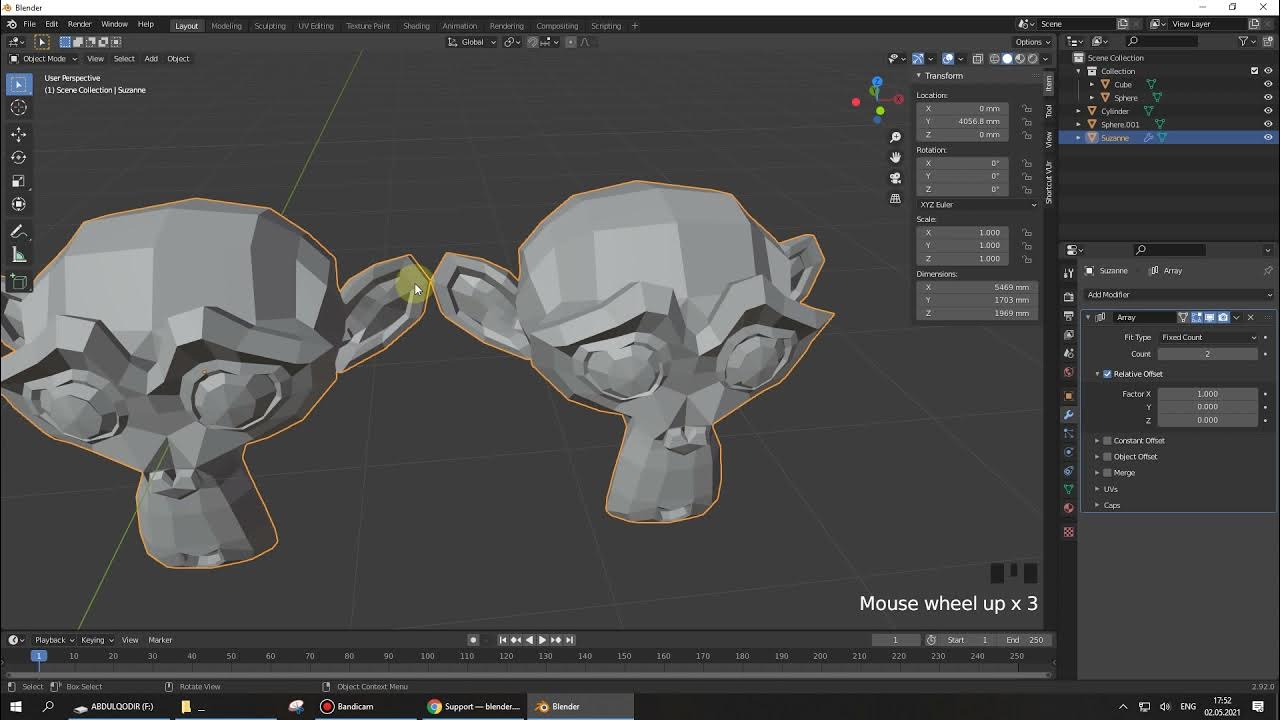
Task: Open the XYZ Euler rotation mode dropdown
Action: point(977,205)
